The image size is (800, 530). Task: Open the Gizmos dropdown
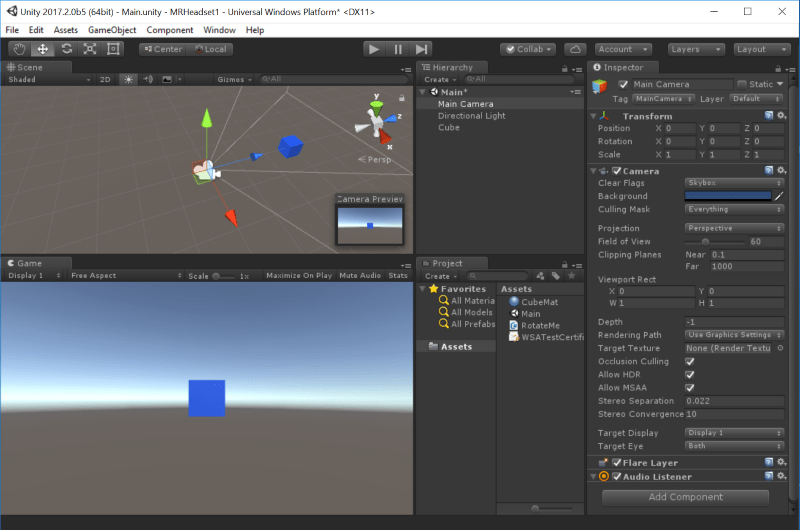[234, 79]
